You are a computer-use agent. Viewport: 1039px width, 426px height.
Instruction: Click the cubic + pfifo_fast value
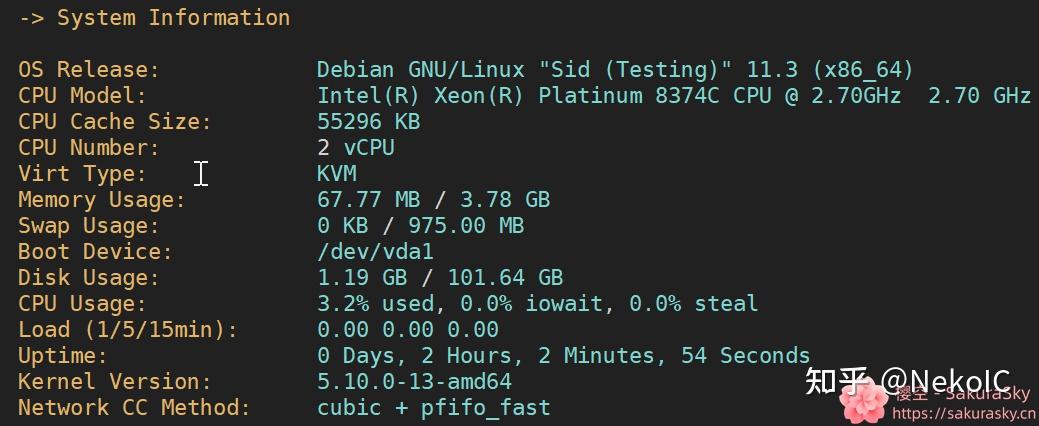pos(433,408)
